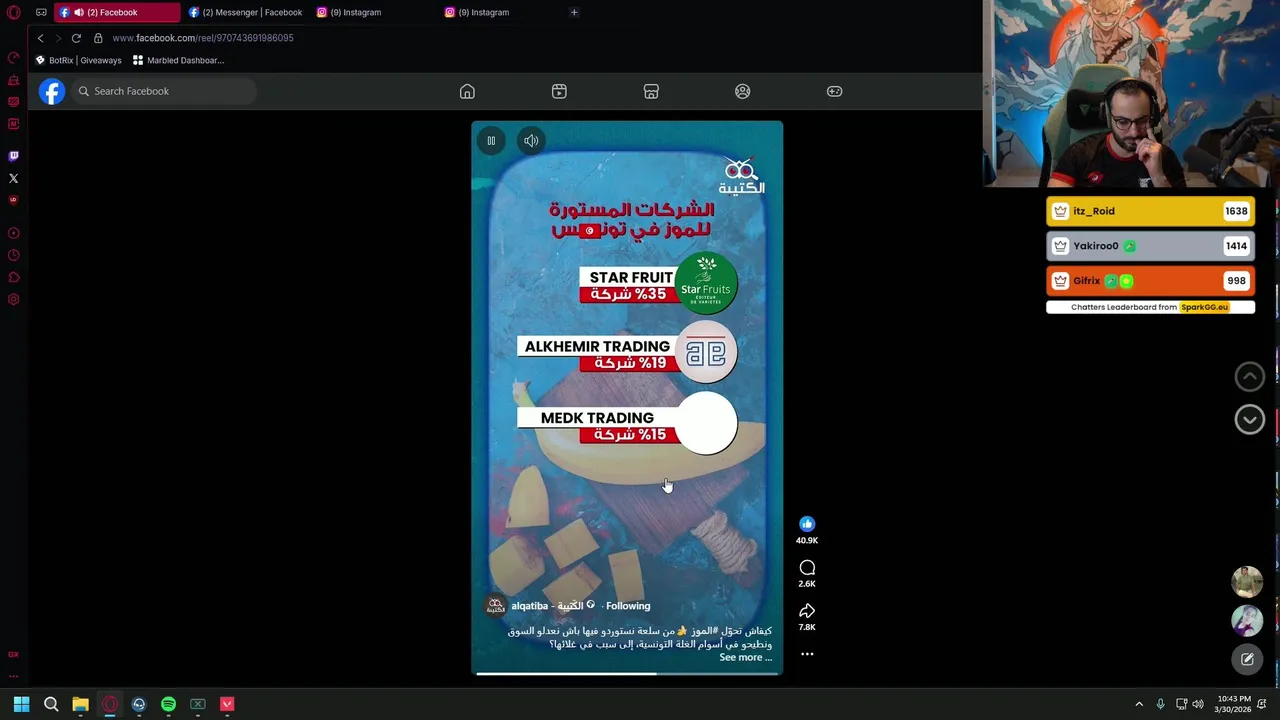Click the address bar URL

point(203,38)
